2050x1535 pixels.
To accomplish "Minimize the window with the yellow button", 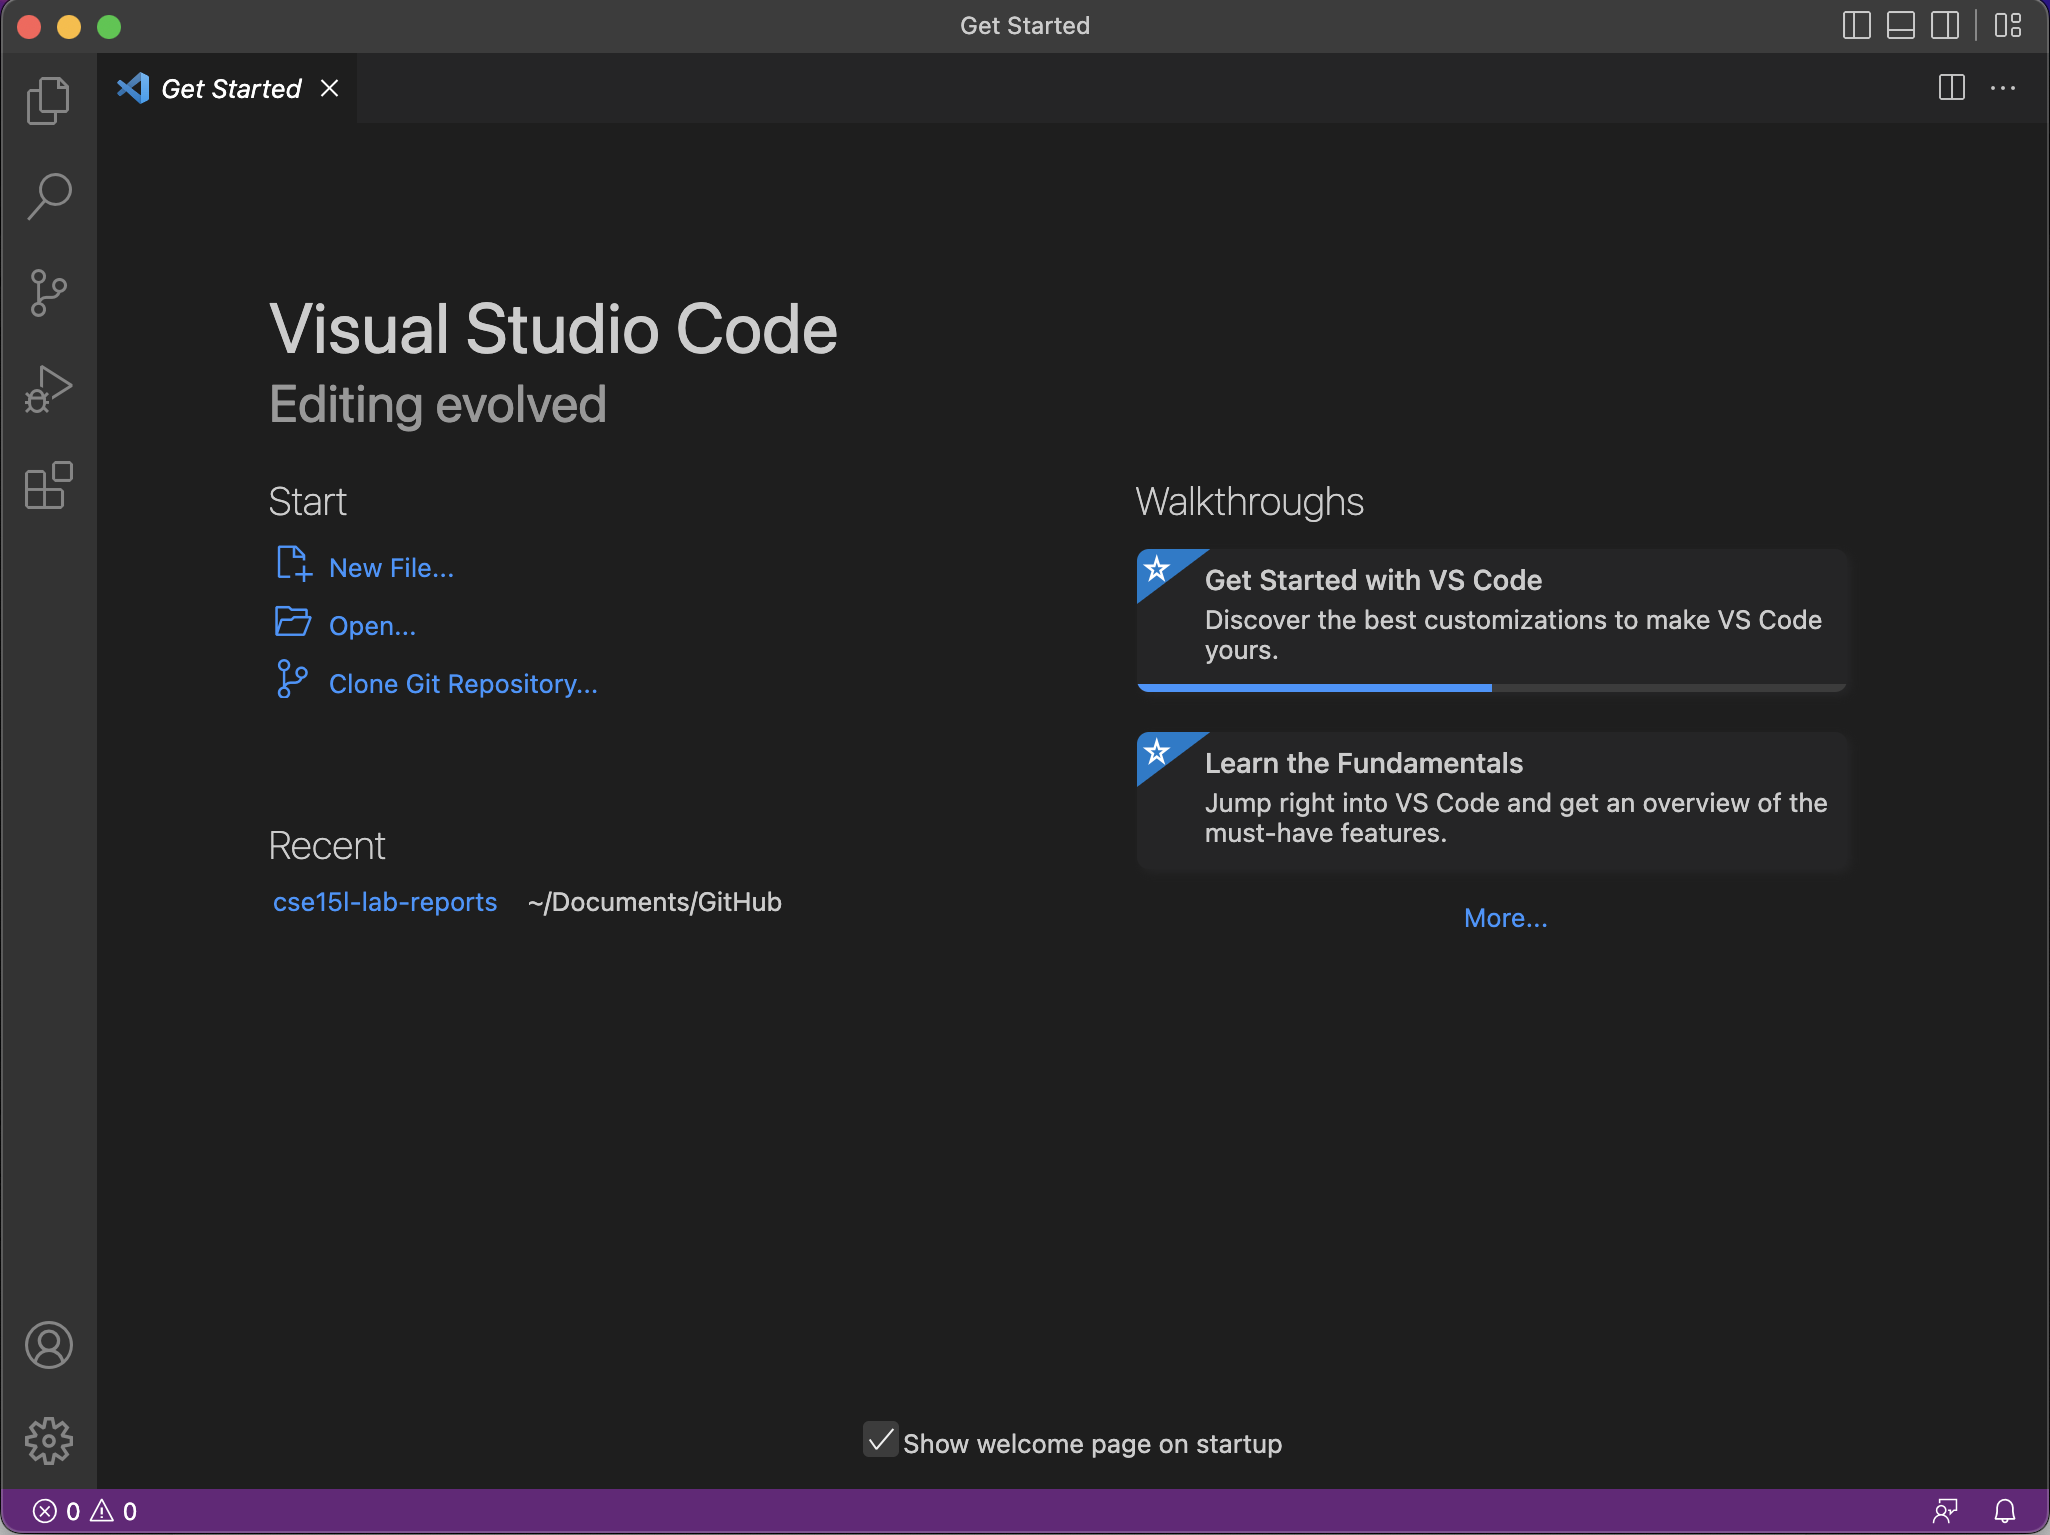I will pyautogui.click(x=69, y=27).
